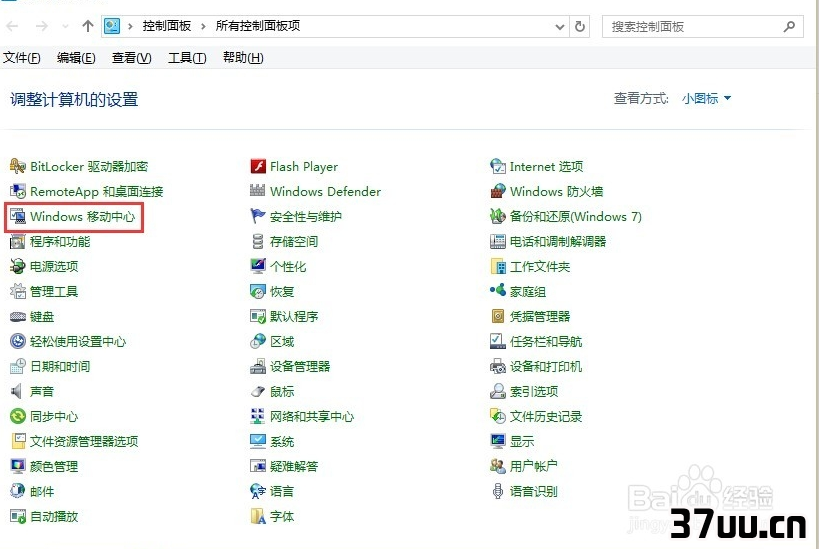Click the 存储空间 drives icon
The image size is (819, 549).
(258, 241)
